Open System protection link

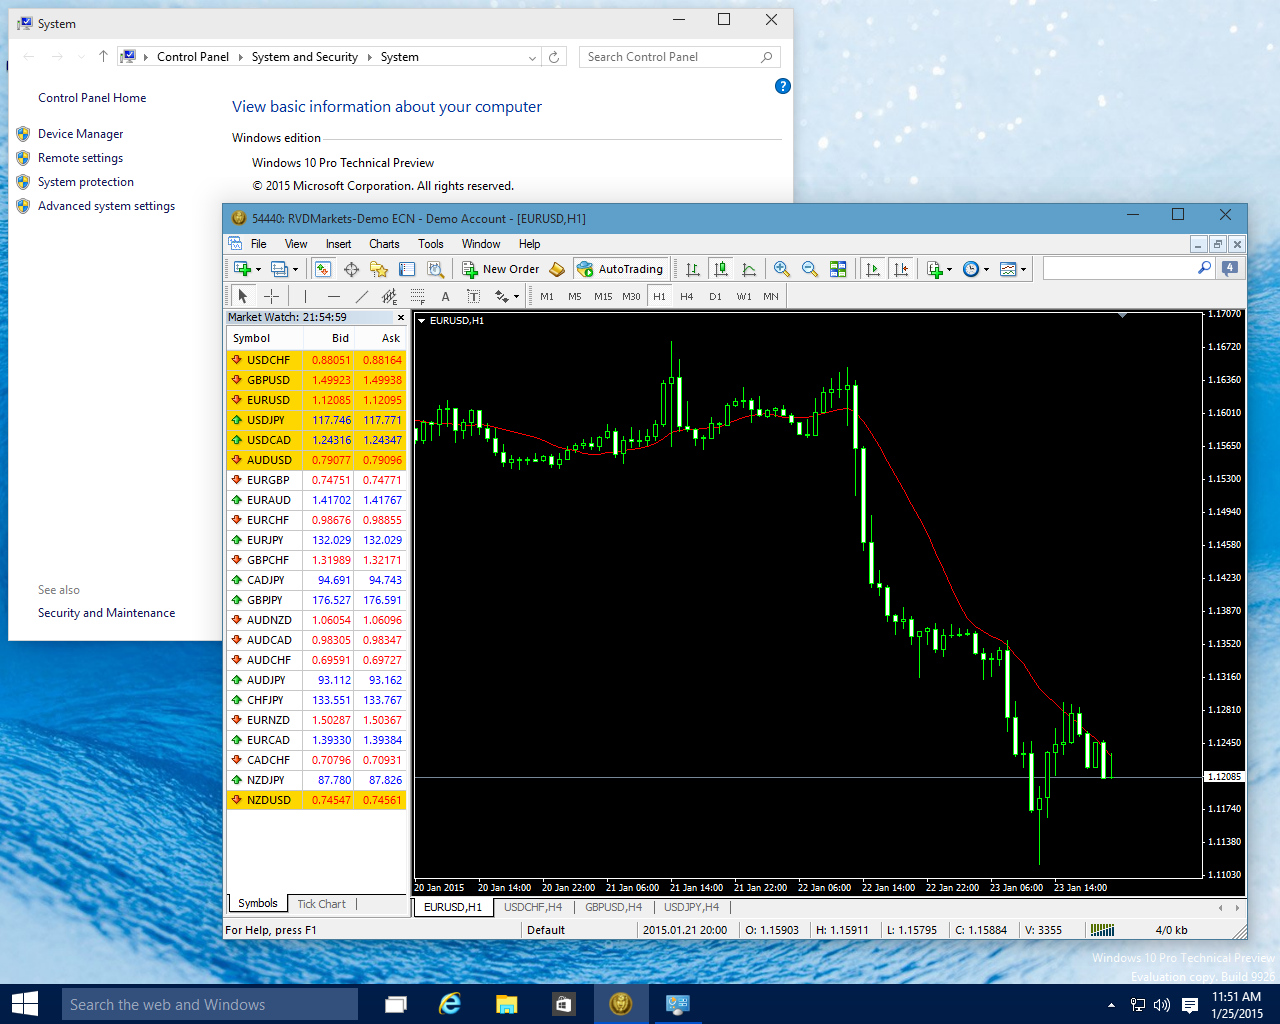click(x=86, y=182)
